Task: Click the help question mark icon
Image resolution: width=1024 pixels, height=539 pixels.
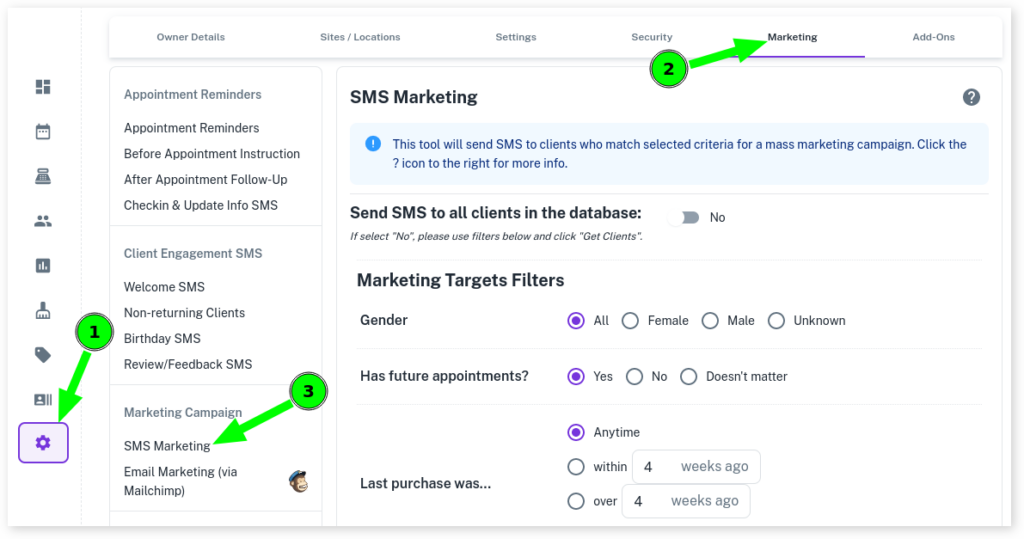Action: click(x=971, y=97)
